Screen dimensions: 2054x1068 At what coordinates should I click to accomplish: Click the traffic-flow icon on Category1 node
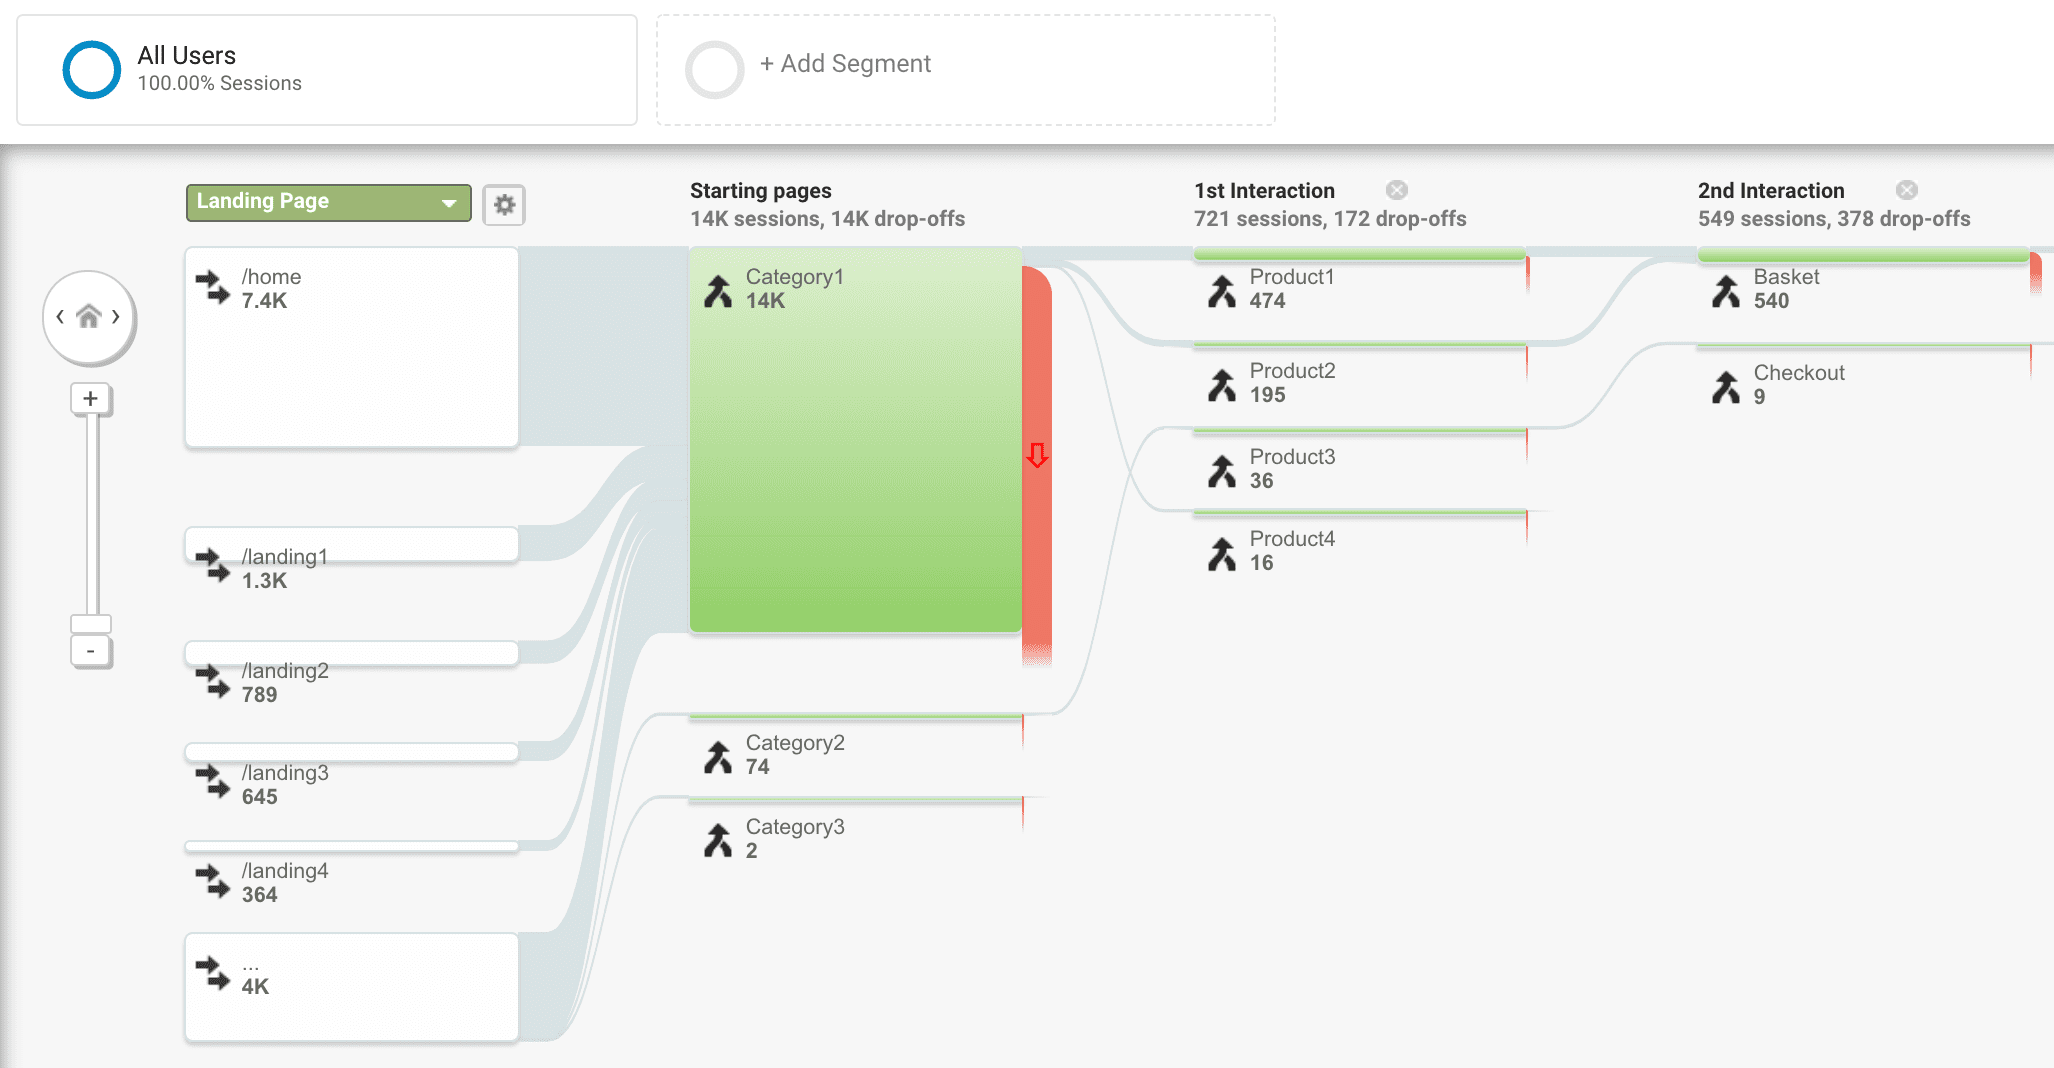(719, 289)
